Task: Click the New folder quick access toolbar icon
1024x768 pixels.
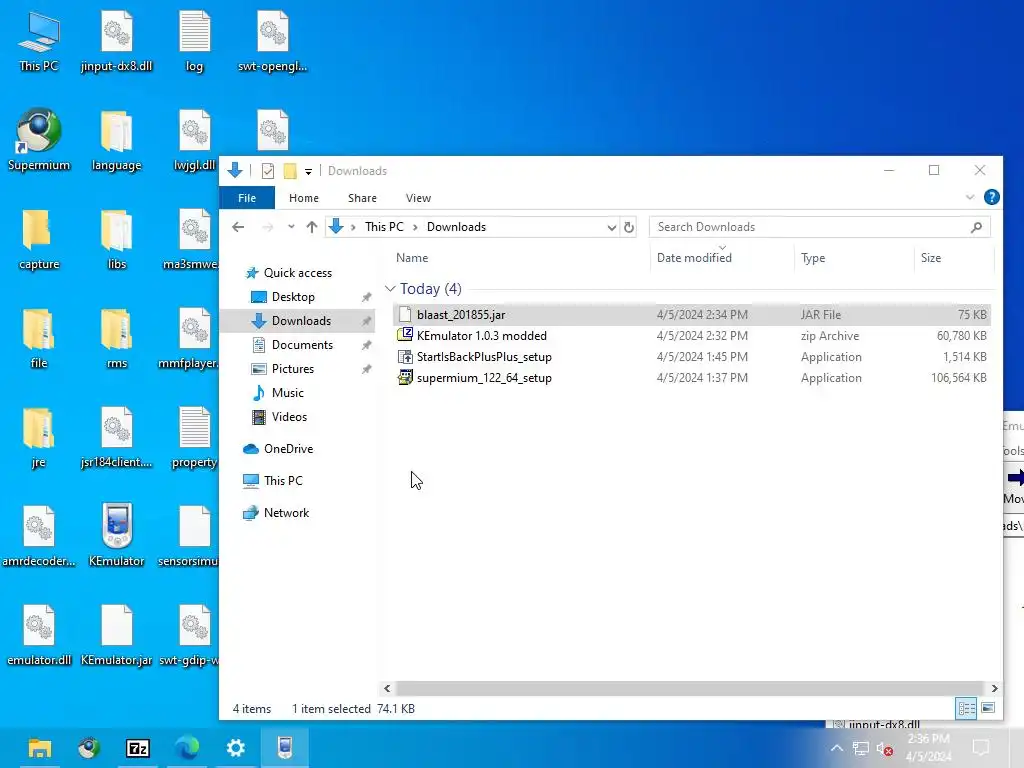Action: point(290,171)
